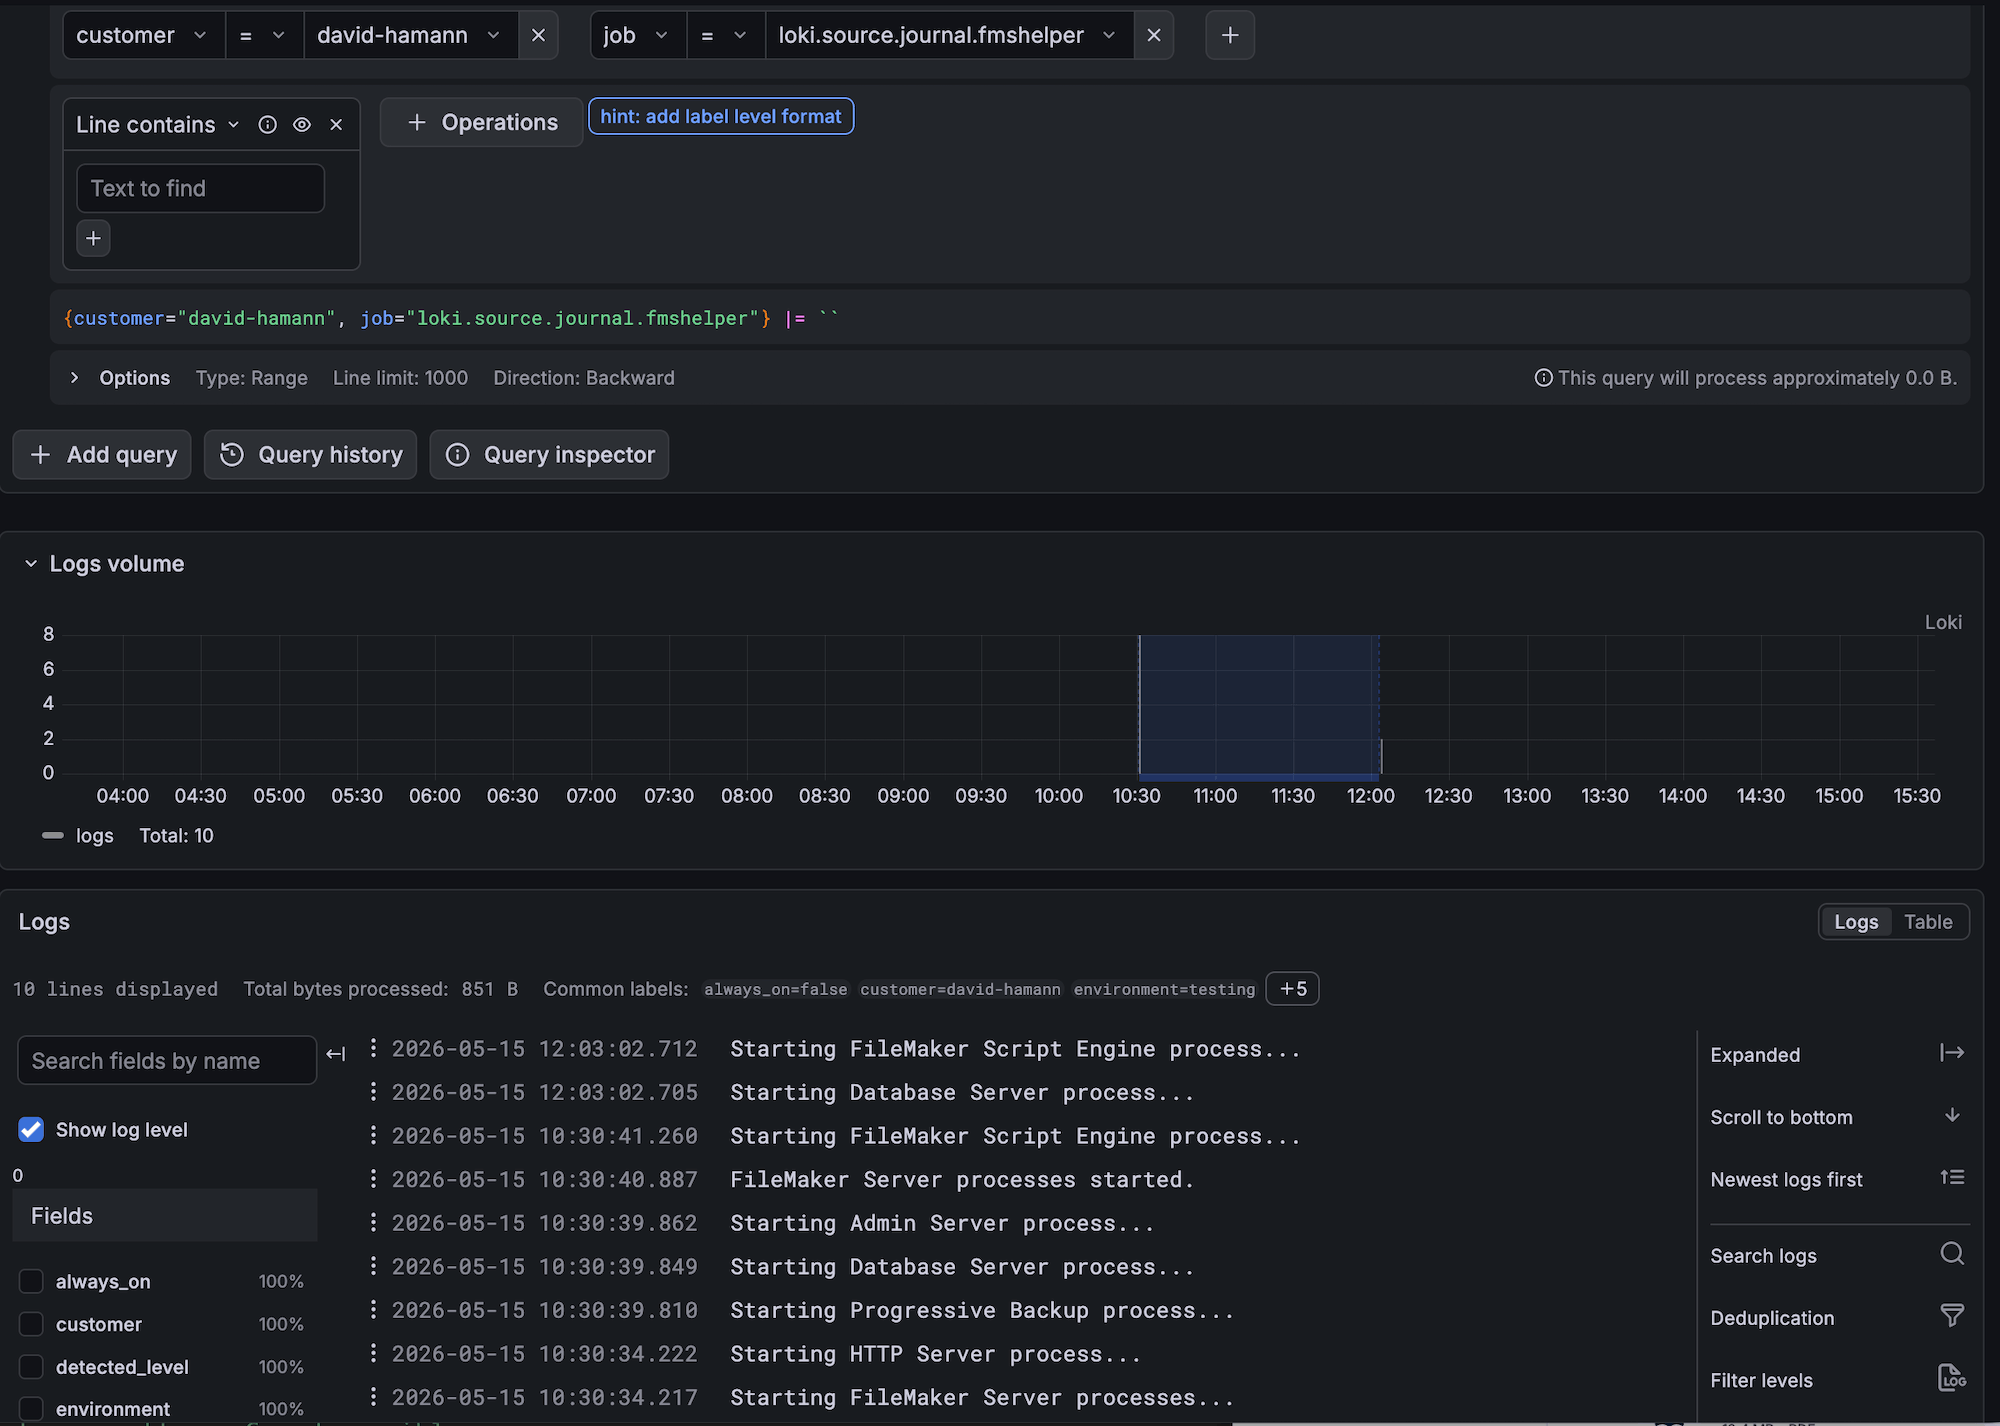Select log line Starting Progressive Backup process...
Screen dimensions: 2000x1426
pyautogui.click(x=982, y=1310)
